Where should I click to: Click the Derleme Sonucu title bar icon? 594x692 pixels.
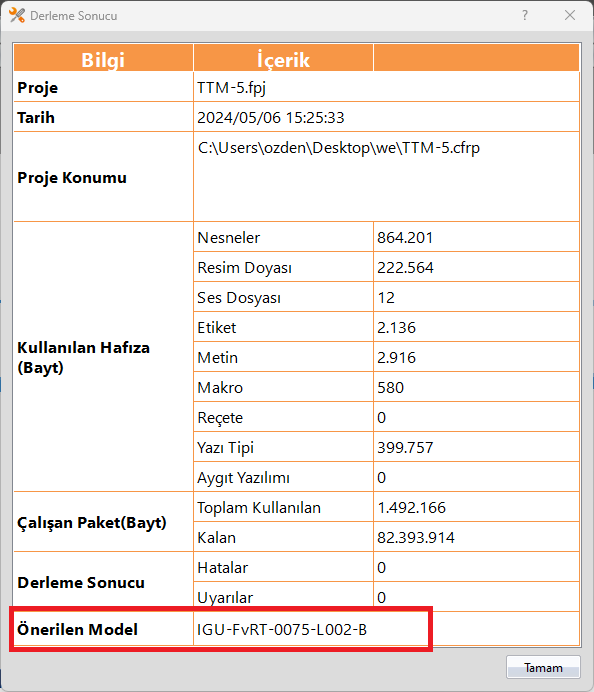(x=17, y=15)
